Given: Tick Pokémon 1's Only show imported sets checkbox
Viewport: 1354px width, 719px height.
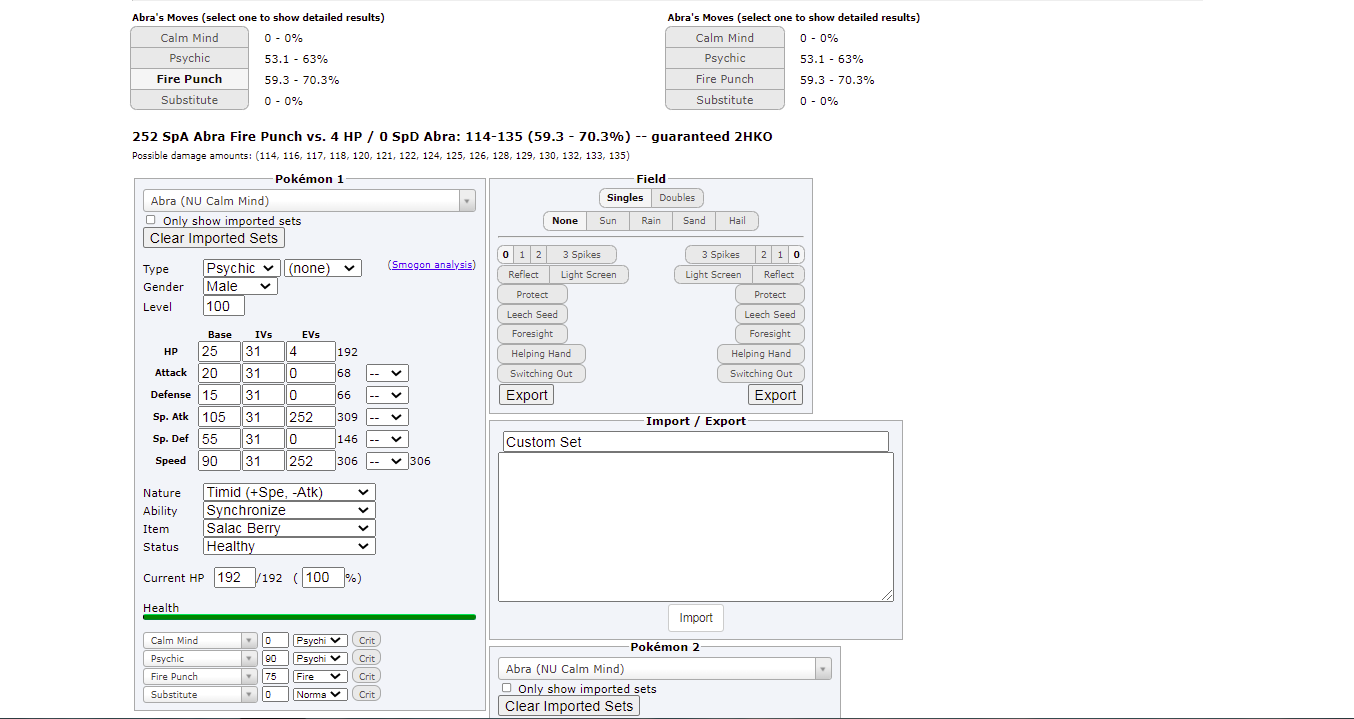Looking at the screenshot, I should 151,220.
